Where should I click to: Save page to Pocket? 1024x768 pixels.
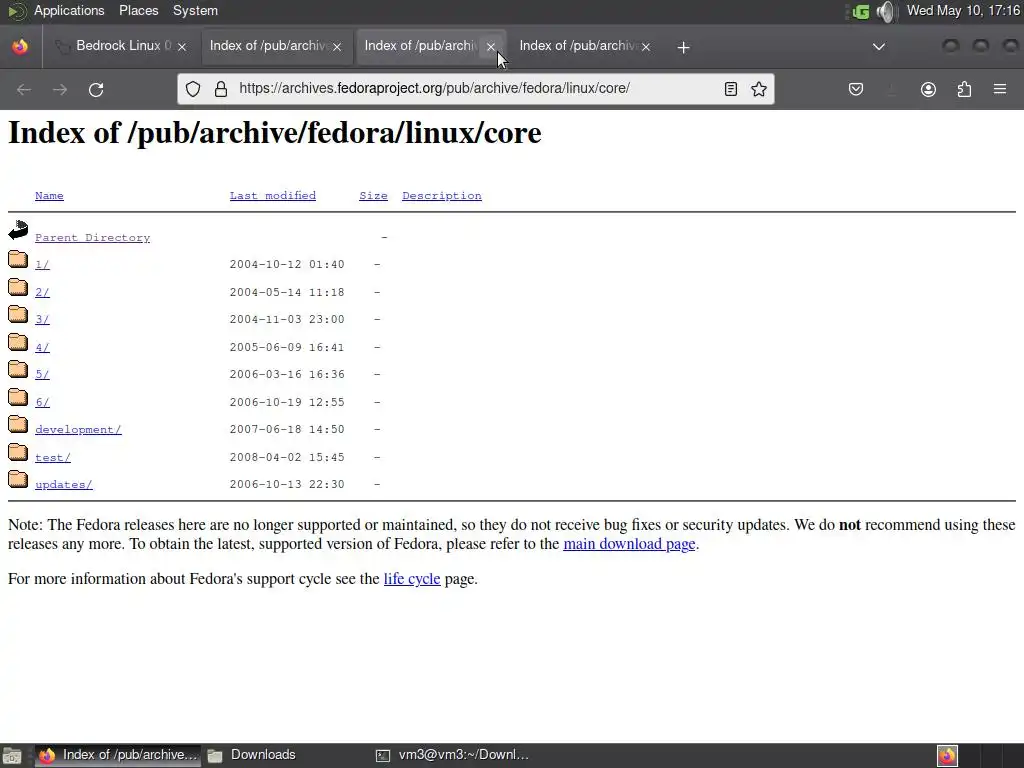(x=856, y=89)
